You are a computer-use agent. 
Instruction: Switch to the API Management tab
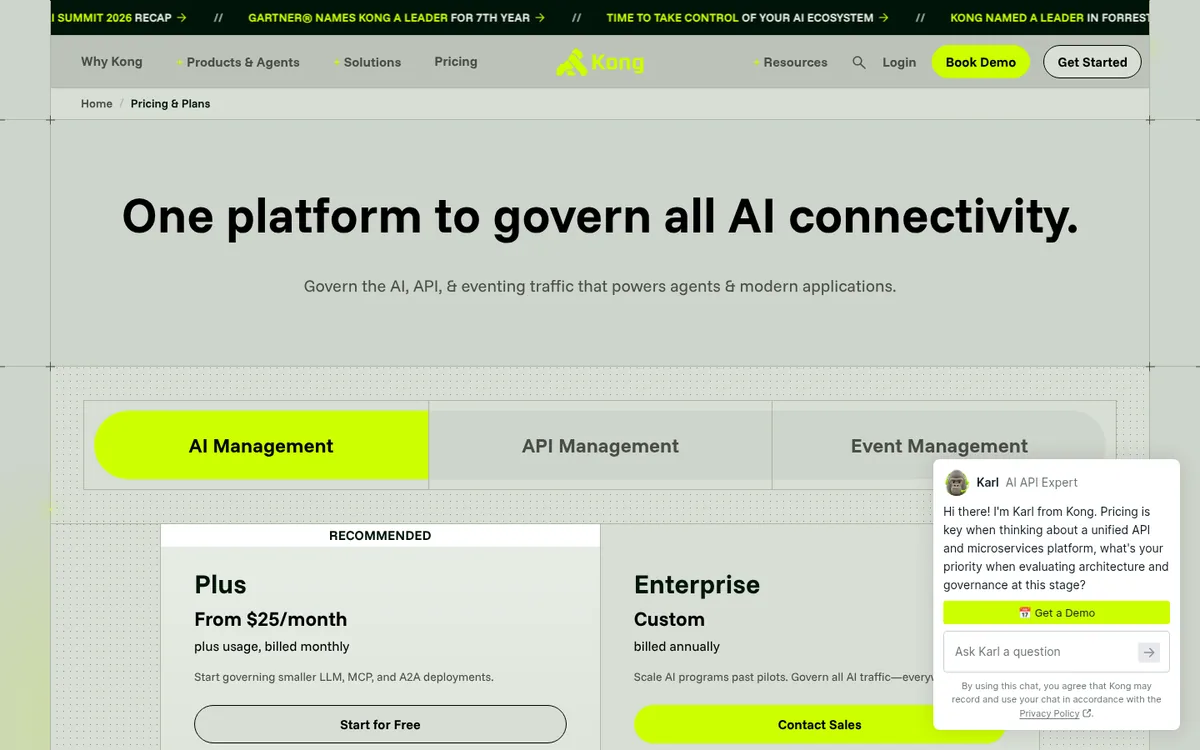click(600, 446)
